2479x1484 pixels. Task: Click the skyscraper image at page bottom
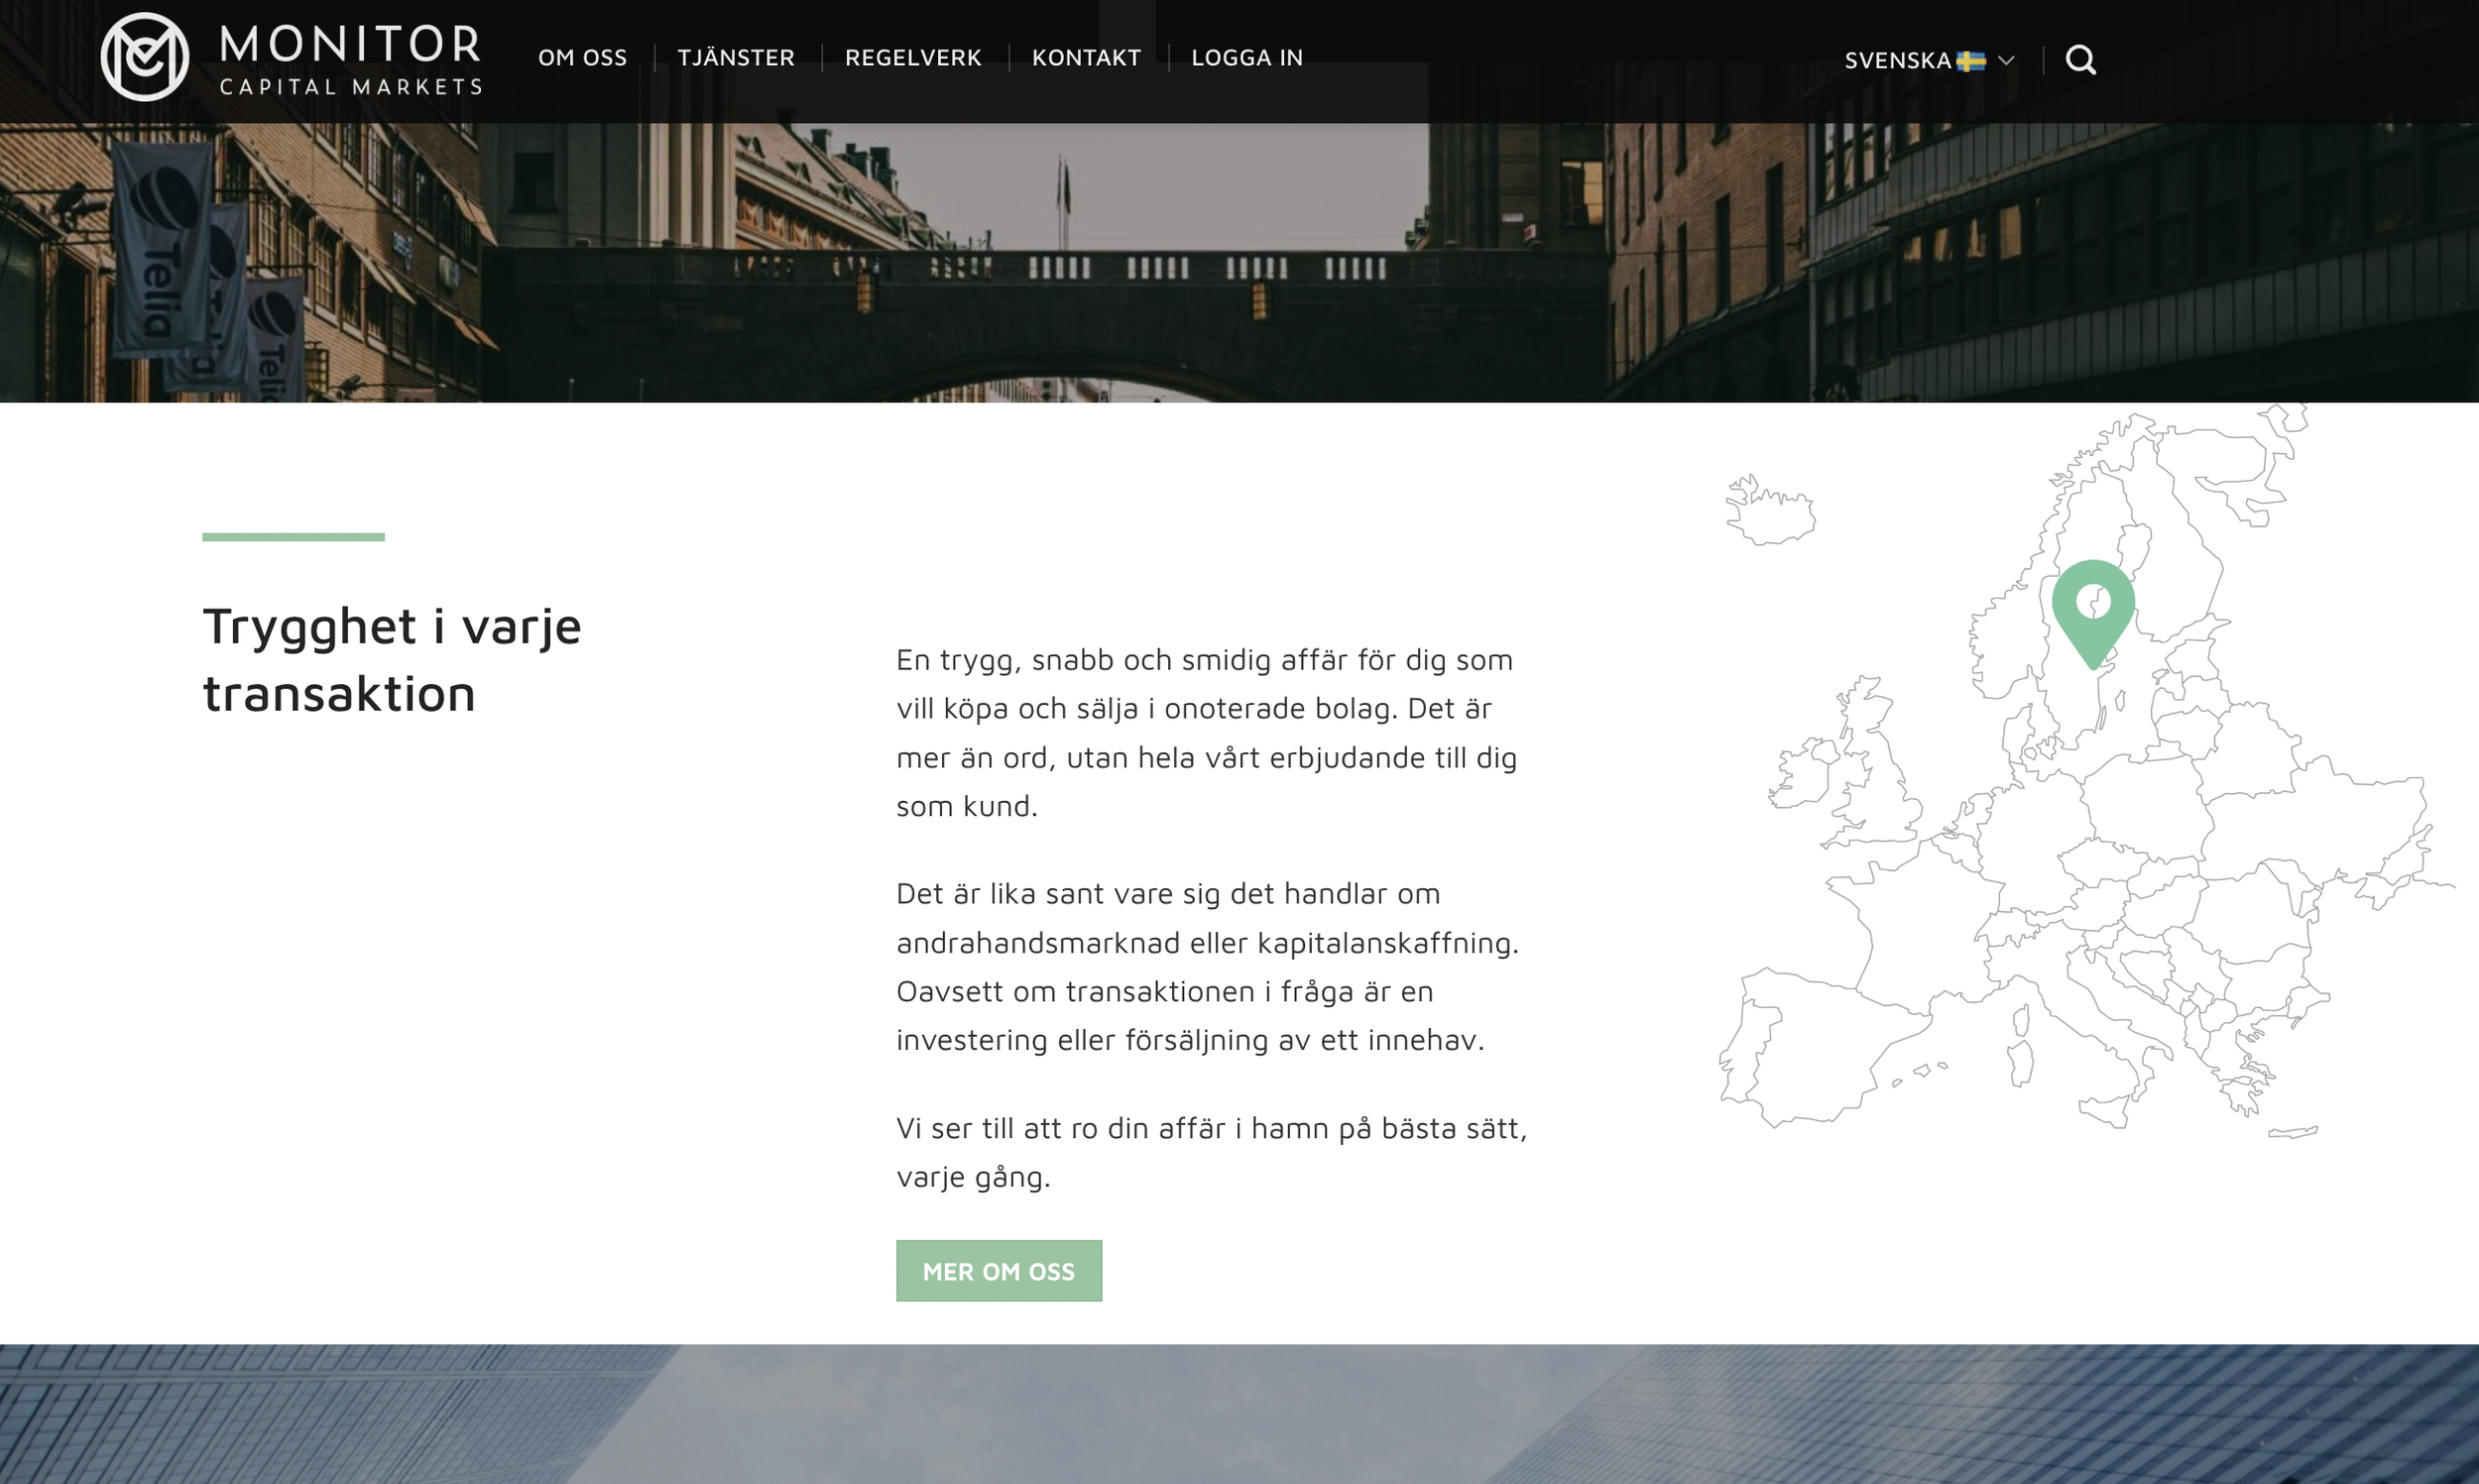tap(1239, 1414)
